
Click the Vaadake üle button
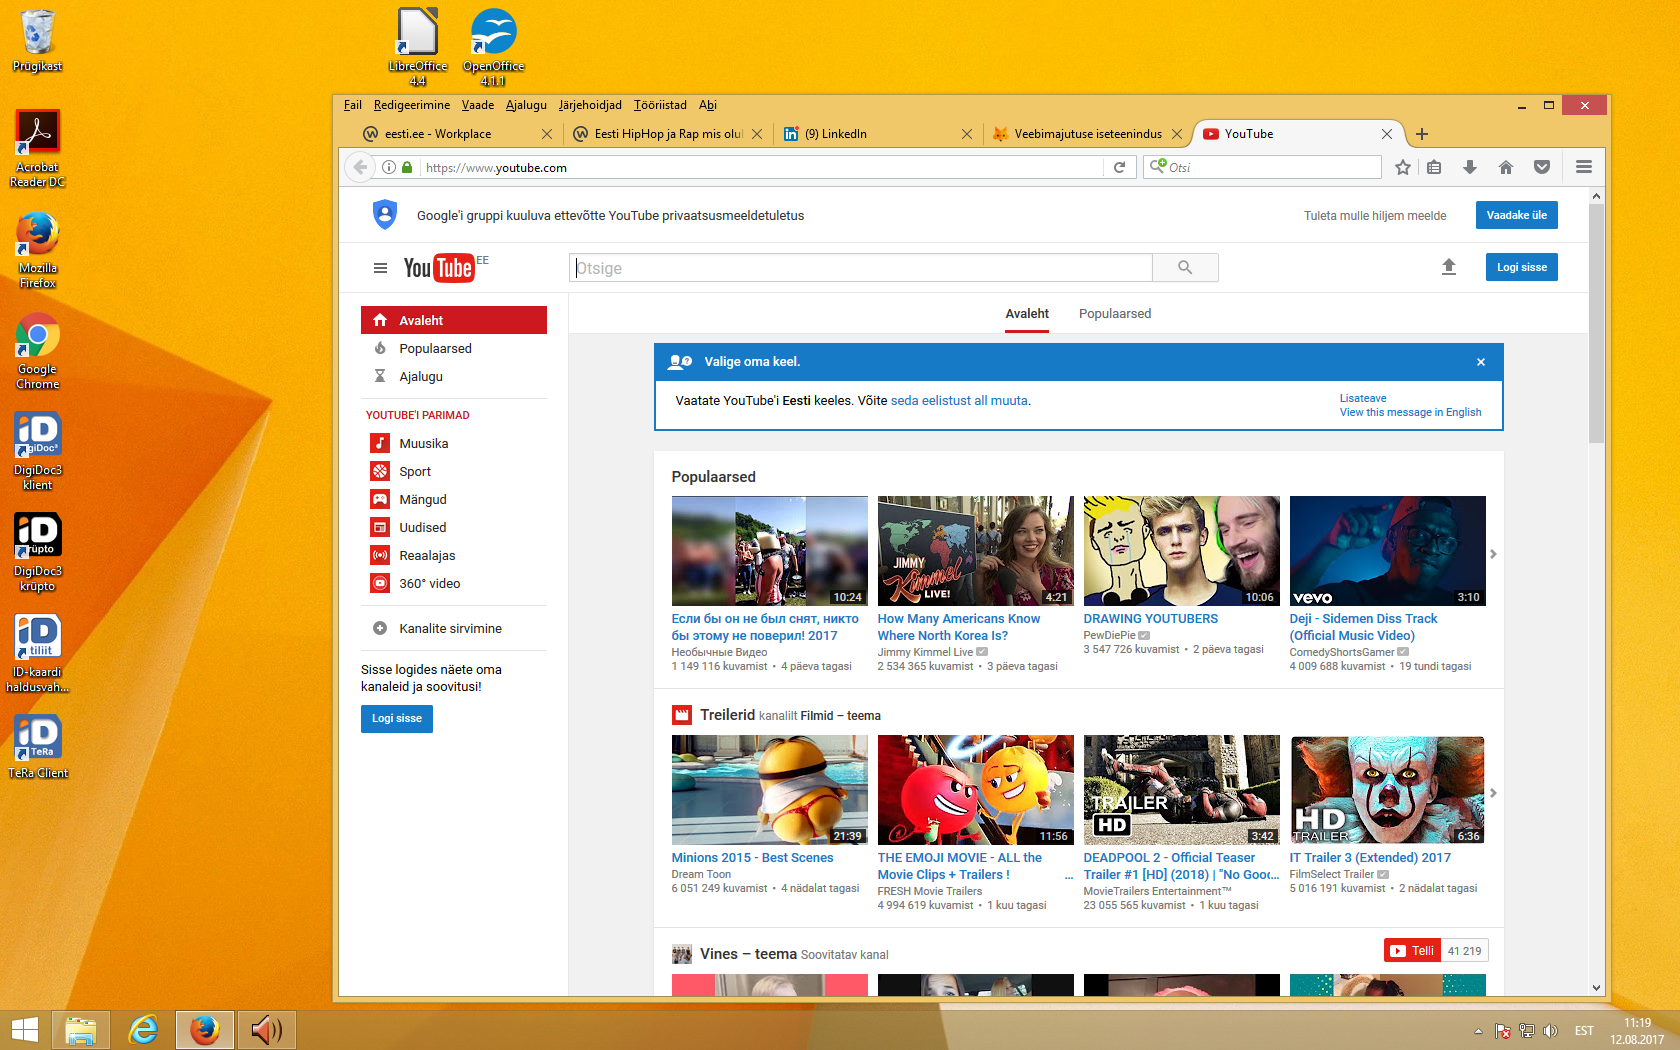[x=1516, y=215]
